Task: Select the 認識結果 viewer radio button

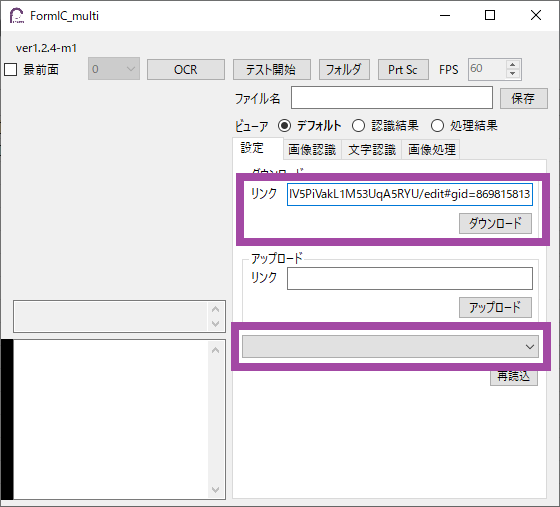Action: coord(358,126)
